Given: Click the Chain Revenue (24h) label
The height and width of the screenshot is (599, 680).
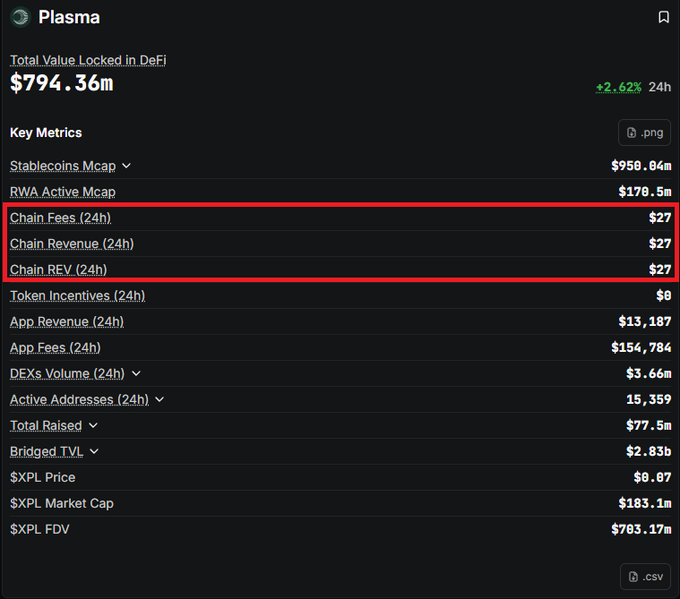Looking at the screenshot, I should pyautogui.click(x=72, y=244).
